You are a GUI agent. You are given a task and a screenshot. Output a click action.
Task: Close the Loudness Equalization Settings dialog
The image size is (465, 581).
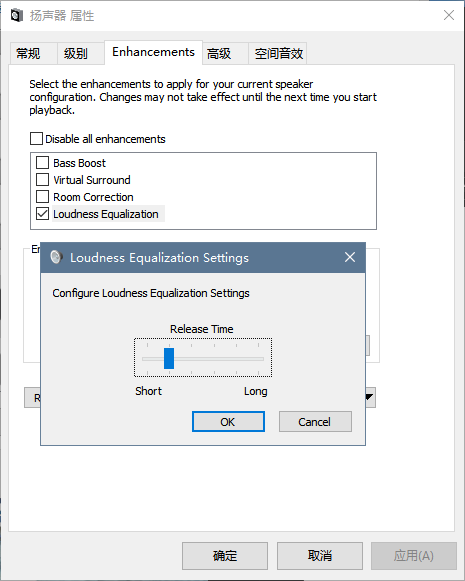pos(350,257)
